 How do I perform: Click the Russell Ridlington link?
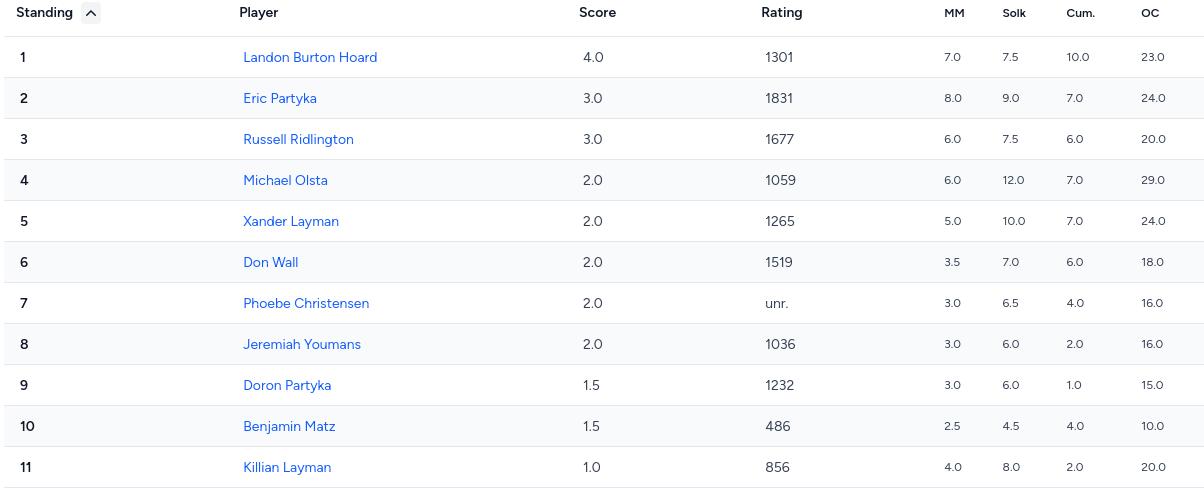pyautogui.click(x=298, y=139)
